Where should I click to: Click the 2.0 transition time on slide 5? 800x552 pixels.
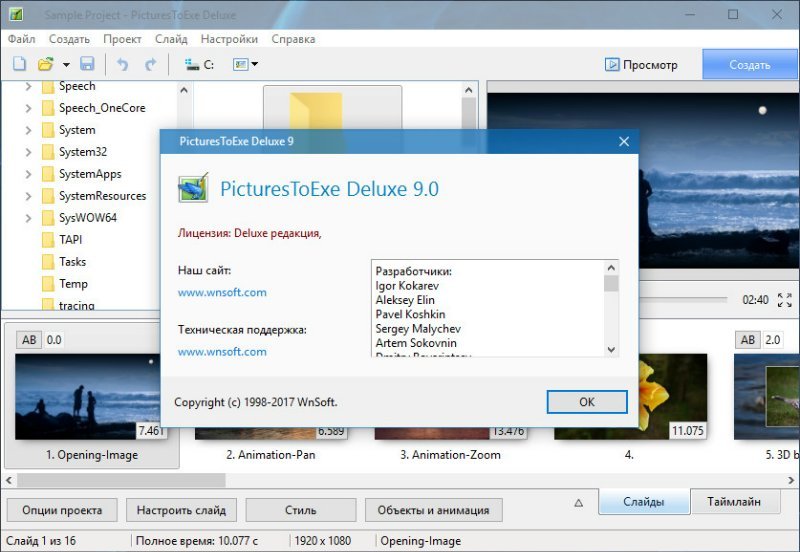click(x=772, y=340)
